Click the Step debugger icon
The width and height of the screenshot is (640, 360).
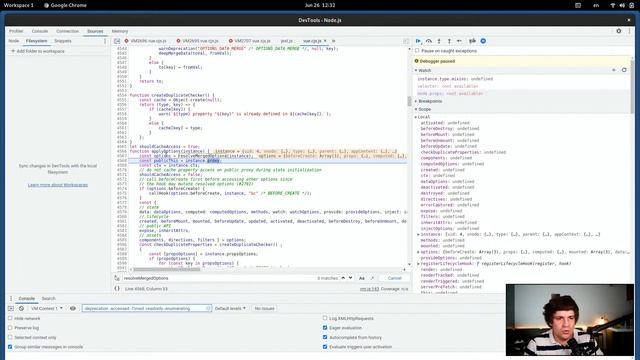click(x=459, y=41)
